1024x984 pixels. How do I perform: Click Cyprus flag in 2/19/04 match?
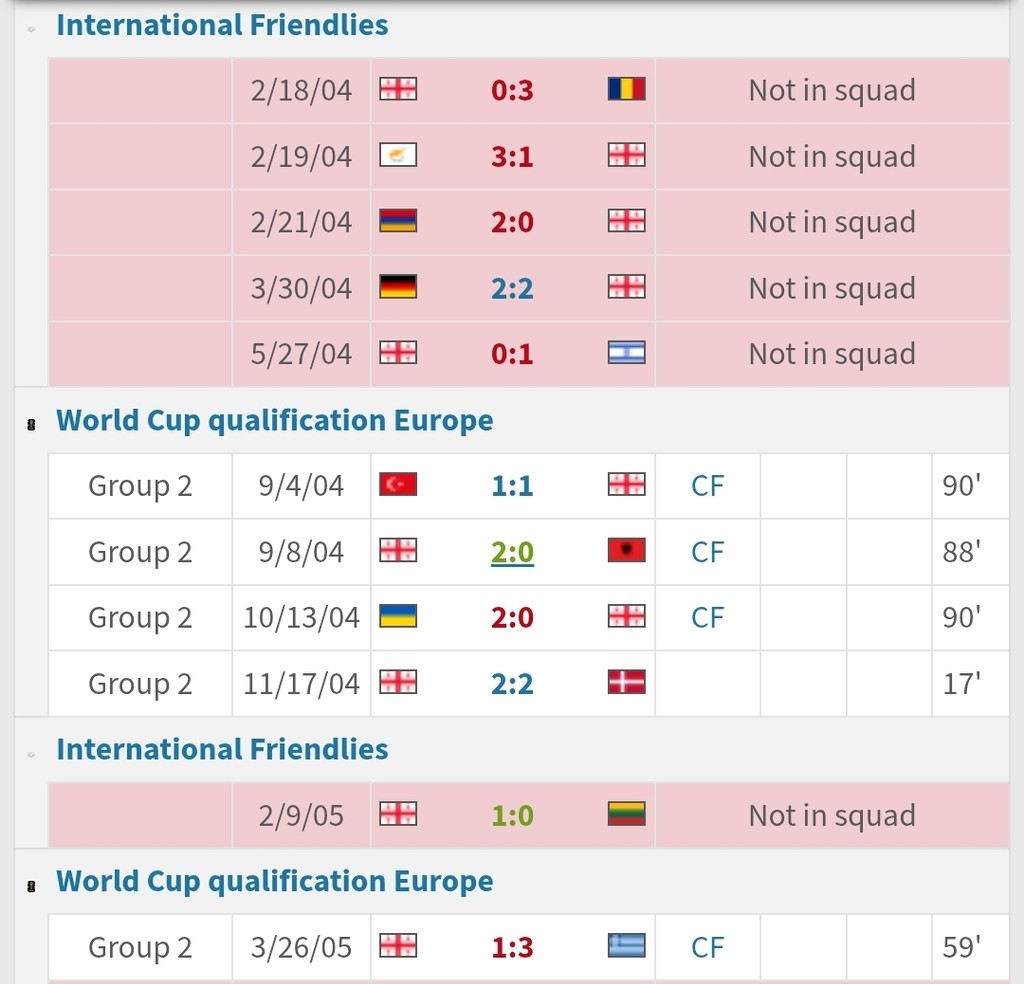[398, 156]
